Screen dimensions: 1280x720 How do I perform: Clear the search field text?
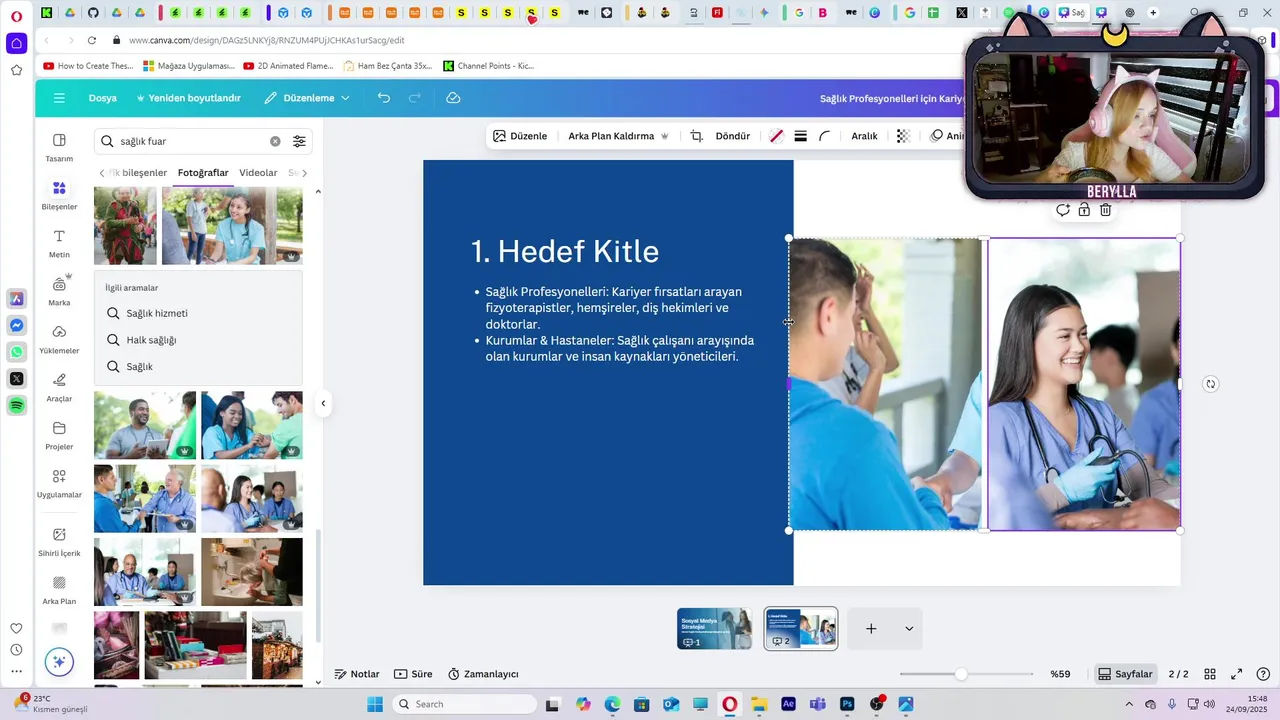[x=275, y=142]
